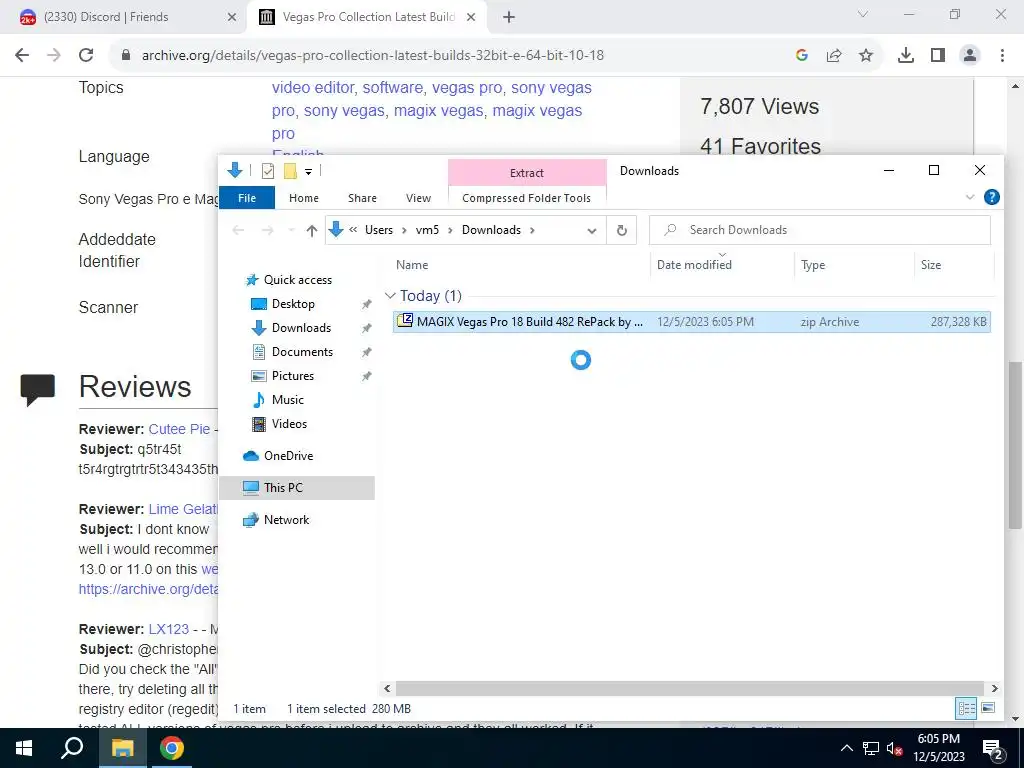Open Music in navigation pane
The width and height of the screenshot is (1024, 768).
[287, 400]
